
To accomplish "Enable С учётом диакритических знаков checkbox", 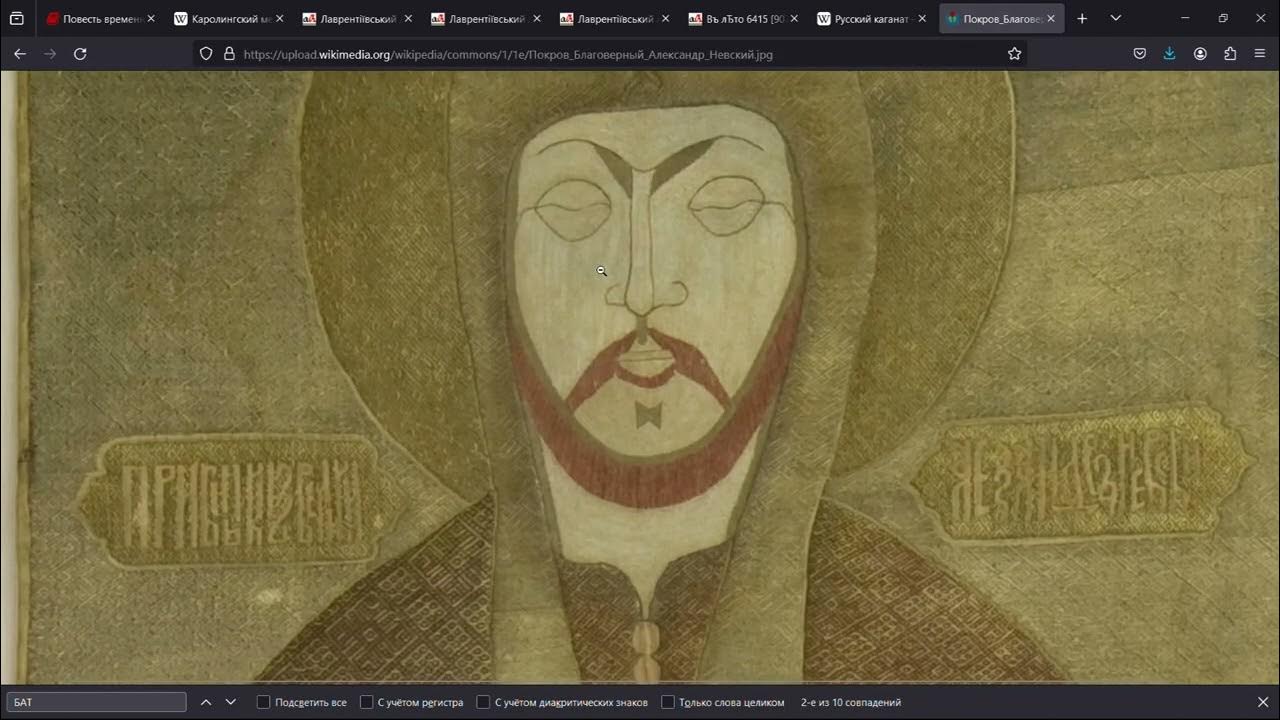I will (x=483, y=702).
